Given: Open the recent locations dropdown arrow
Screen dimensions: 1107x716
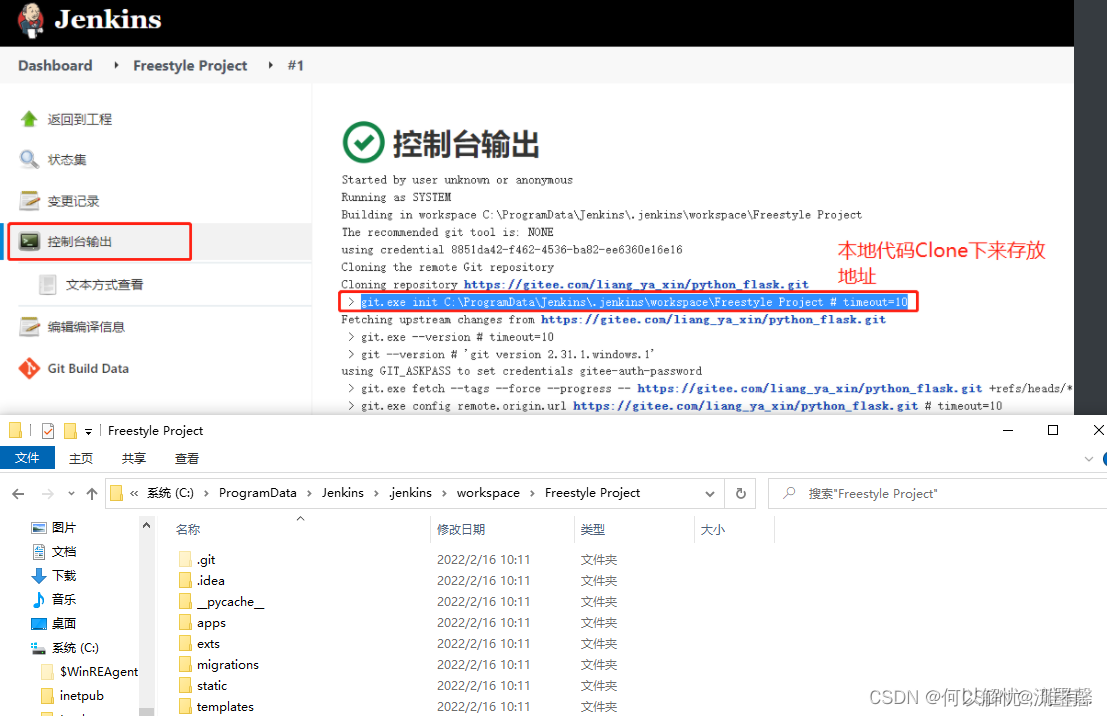Looking at the screenshot, I should pyautogui.click(x=71, y=494).
